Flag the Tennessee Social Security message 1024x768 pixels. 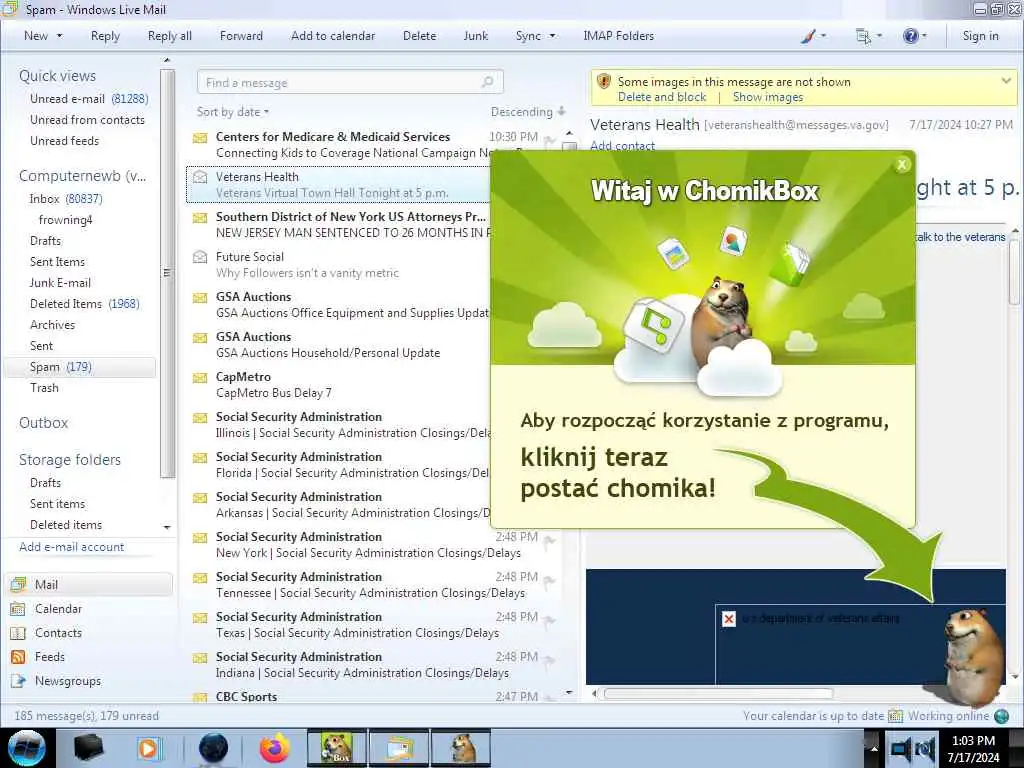549,580
